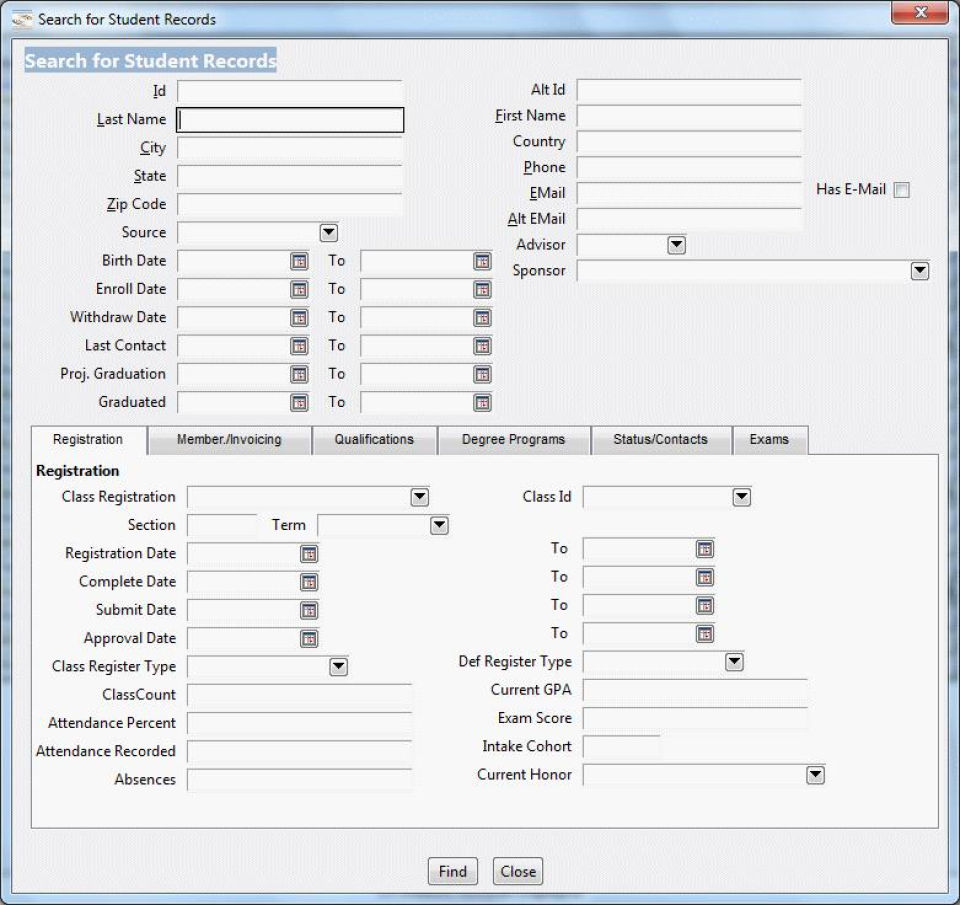Open Registration Date calendar picker
This screenshot has width=960, height=905.
click(309, 554)
